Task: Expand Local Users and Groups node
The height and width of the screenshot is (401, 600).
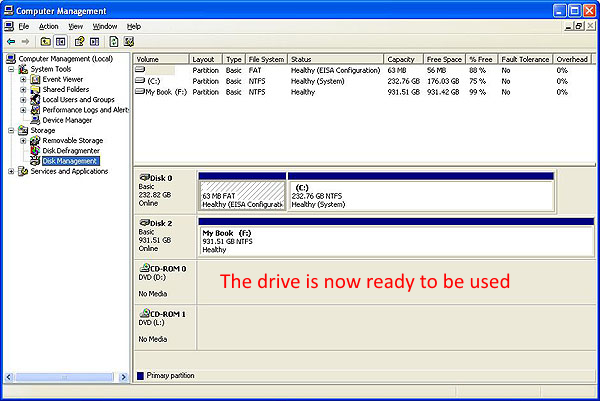Action: pyautogui.click(x=23, y=100)
